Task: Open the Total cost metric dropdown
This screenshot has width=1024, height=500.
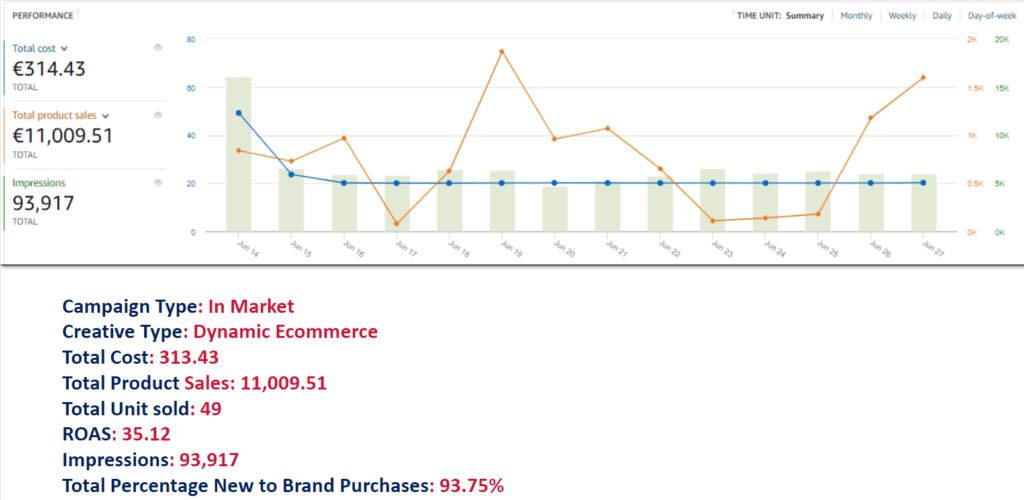Action: (65, 48)
